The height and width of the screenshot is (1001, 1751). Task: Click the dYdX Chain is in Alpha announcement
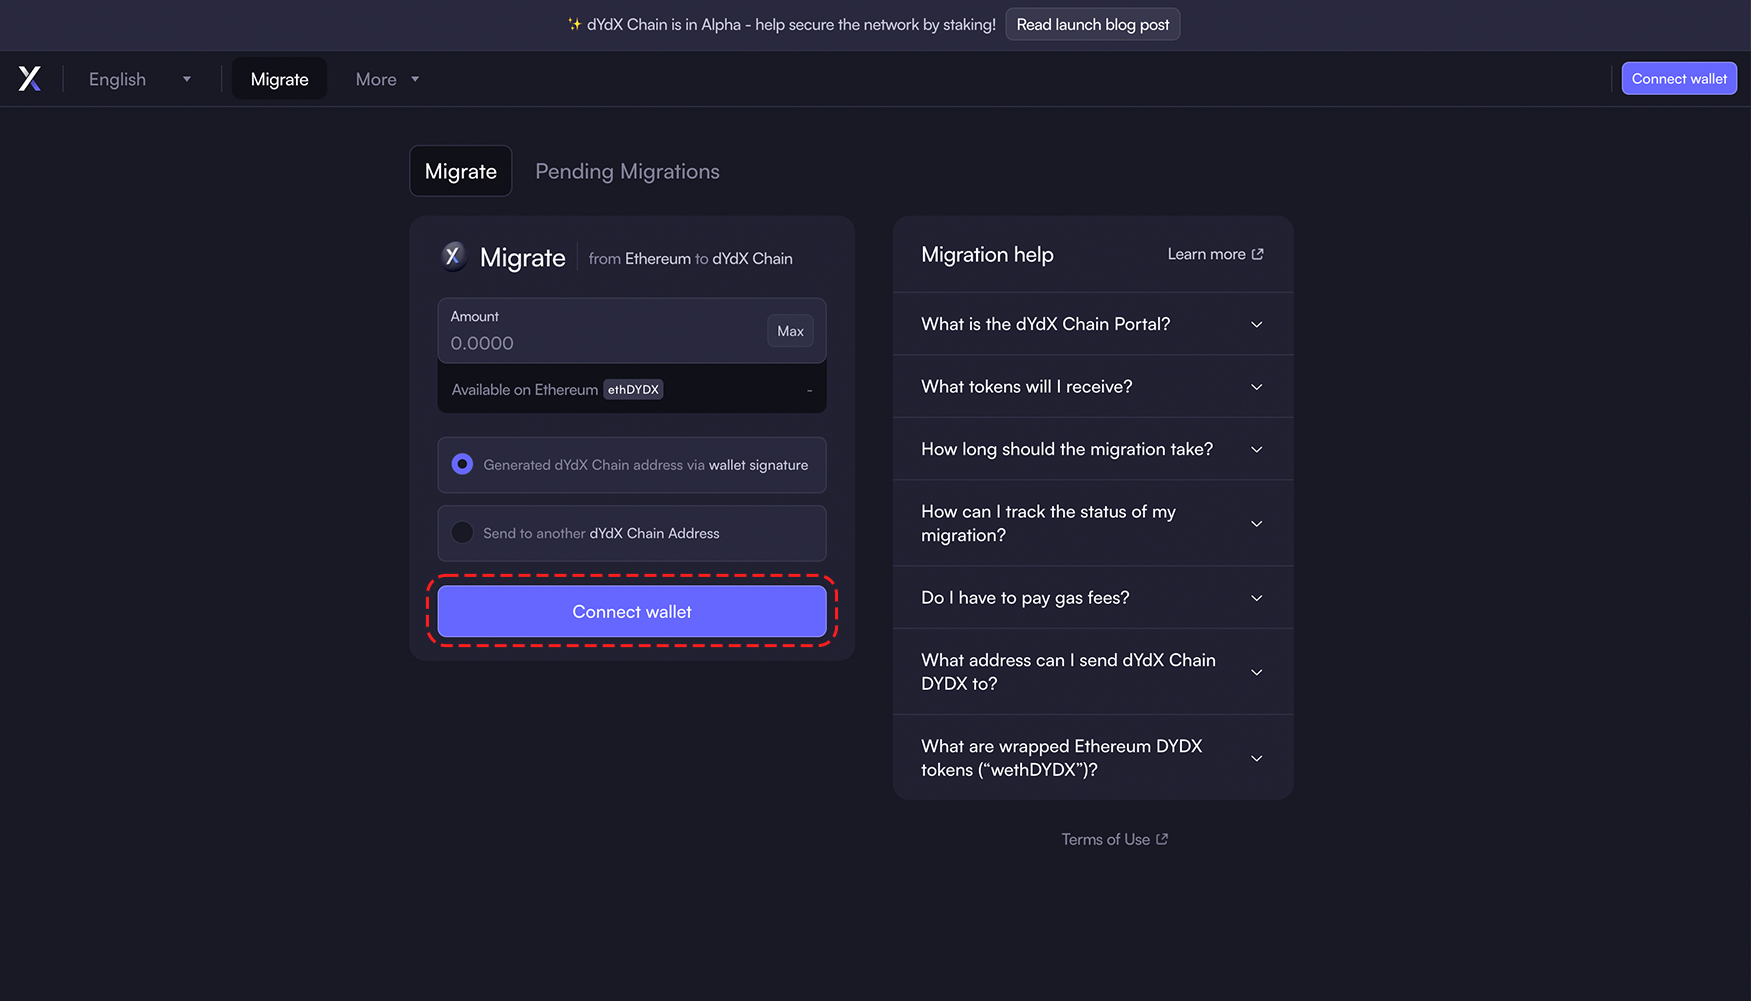pos(782,24)
